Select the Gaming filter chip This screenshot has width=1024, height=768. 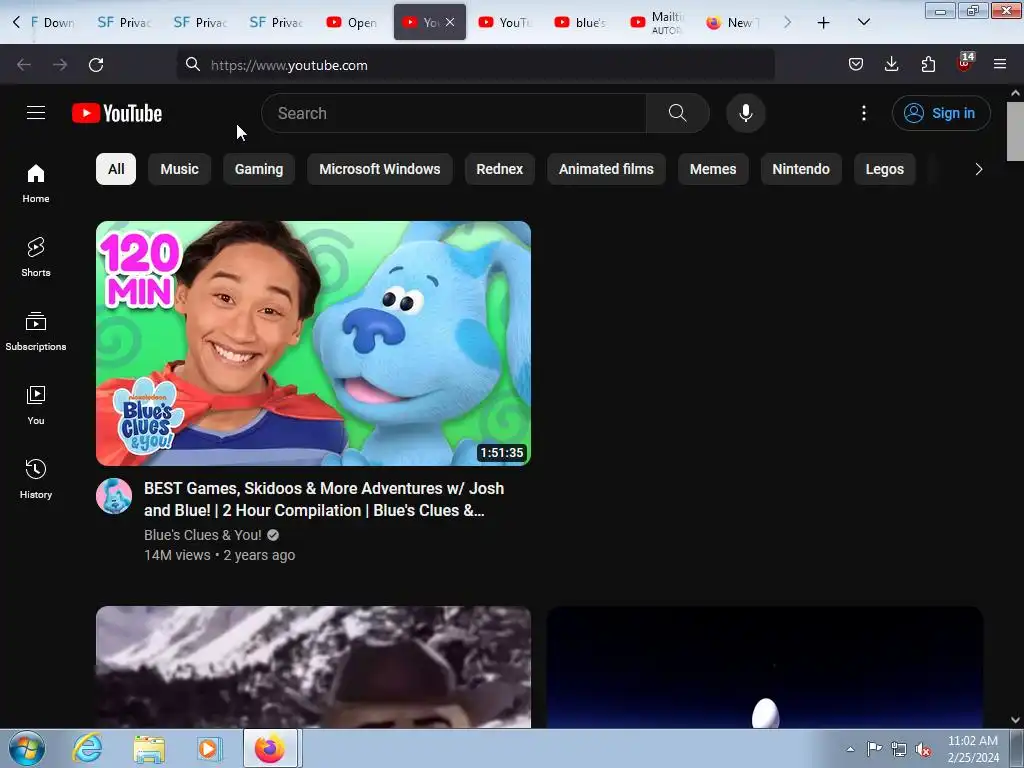click(x=259, y=169)
